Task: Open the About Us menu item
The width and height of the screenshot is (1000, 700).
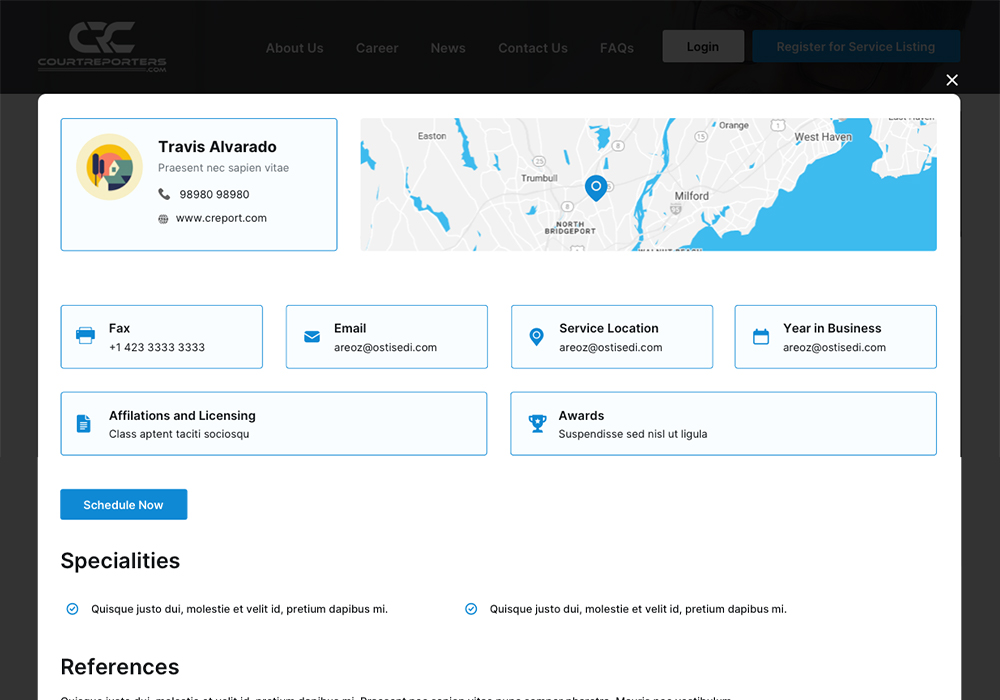Action: (294, 48)
